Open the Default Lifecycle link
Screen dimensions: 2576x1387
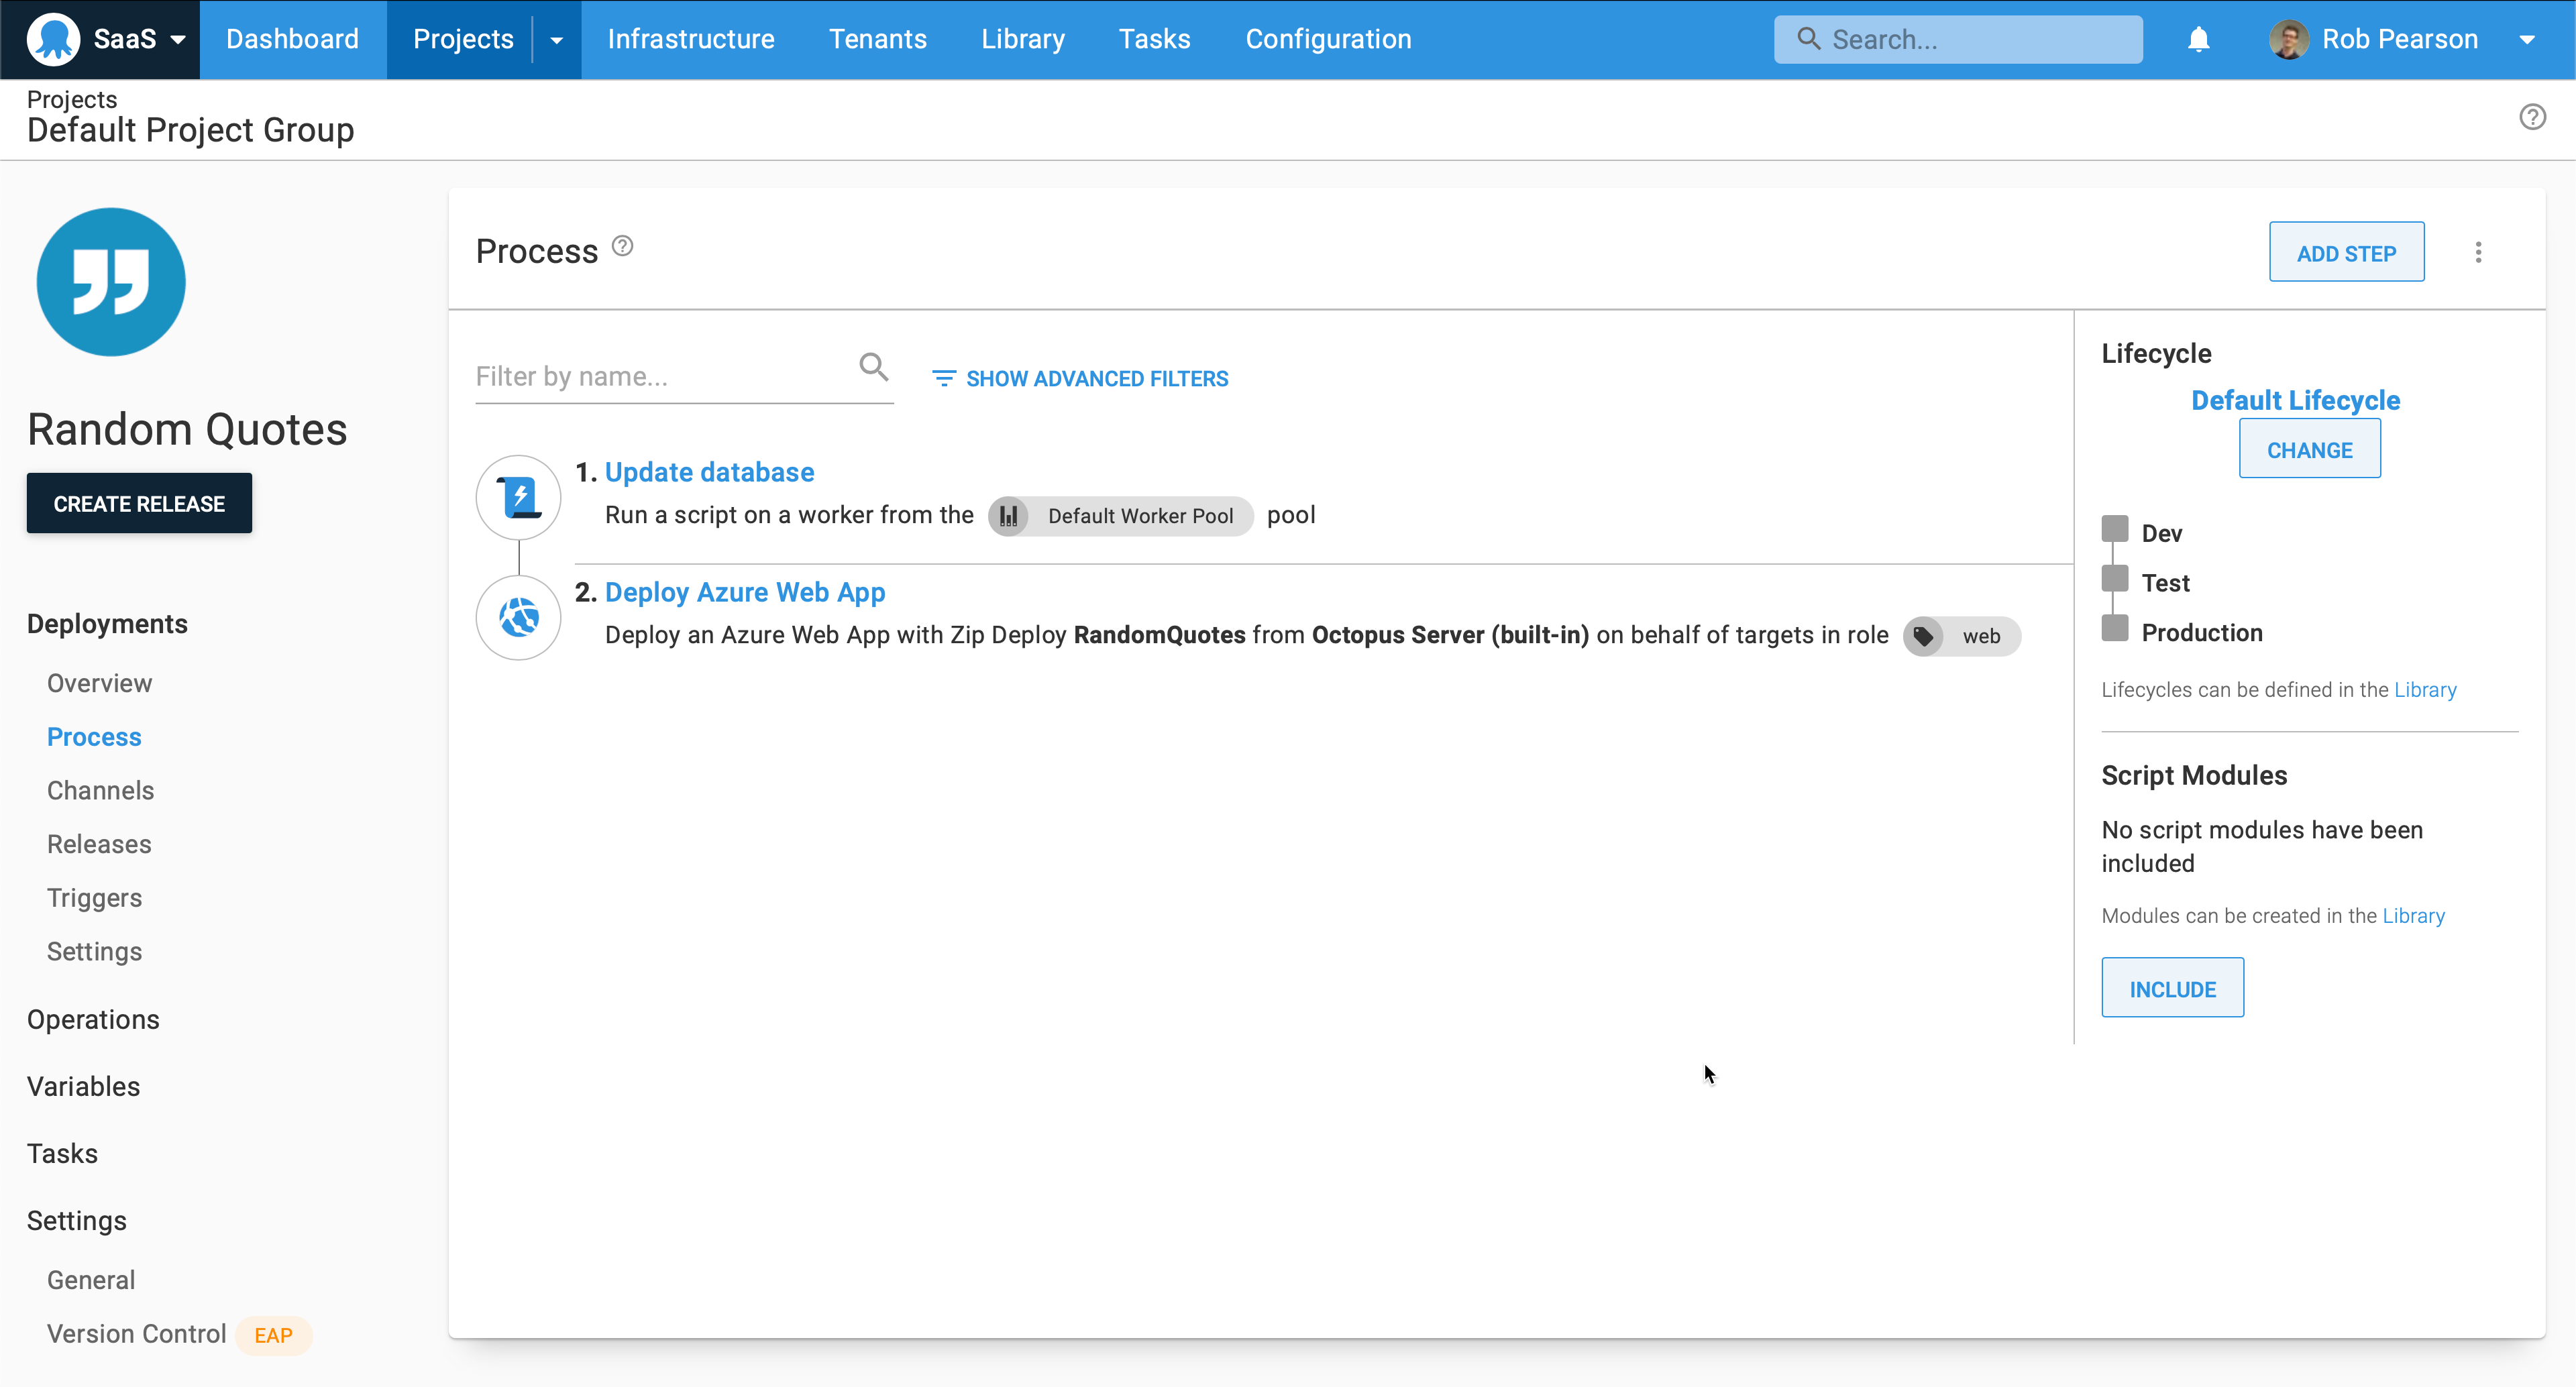pyautogui.click(x=2295, y=399)
